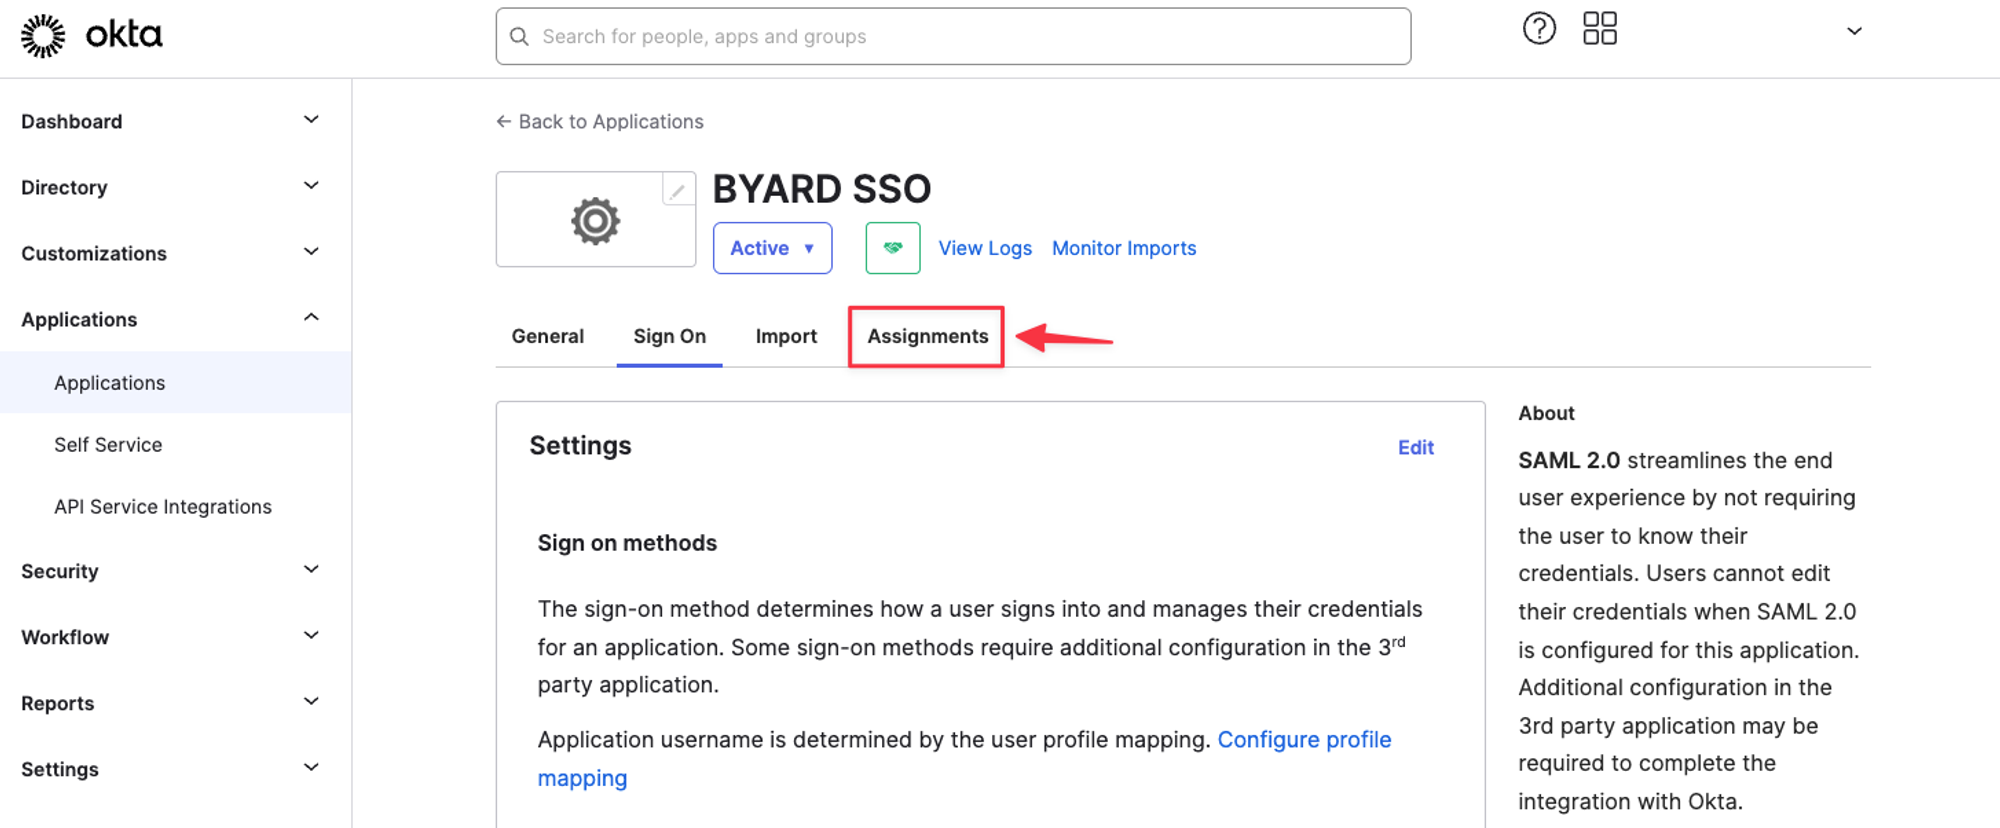
Task: Open the help question mark icon
Action: coord(1539,29)
